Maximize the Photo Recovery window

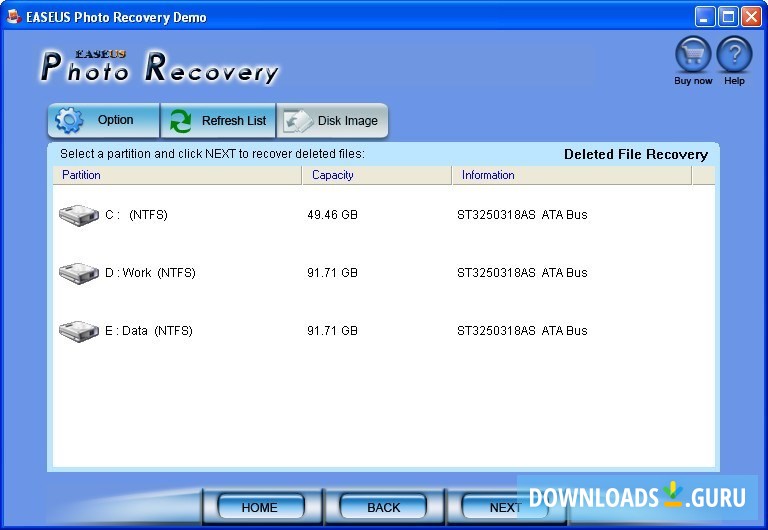[x=728, y=17]
